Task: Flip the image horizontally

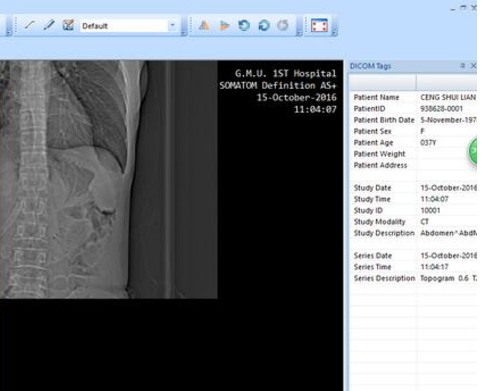Action: pos(204,25)
